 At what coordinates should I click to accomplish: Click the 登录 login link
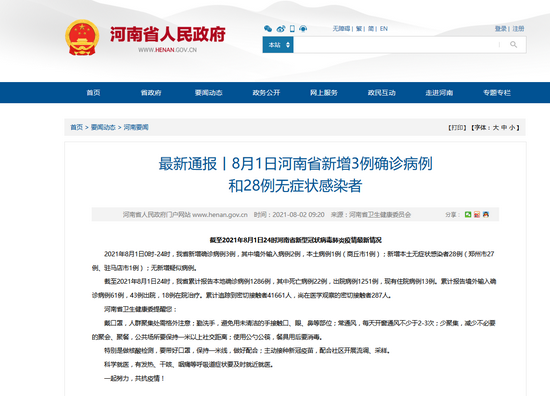(501, 29)
